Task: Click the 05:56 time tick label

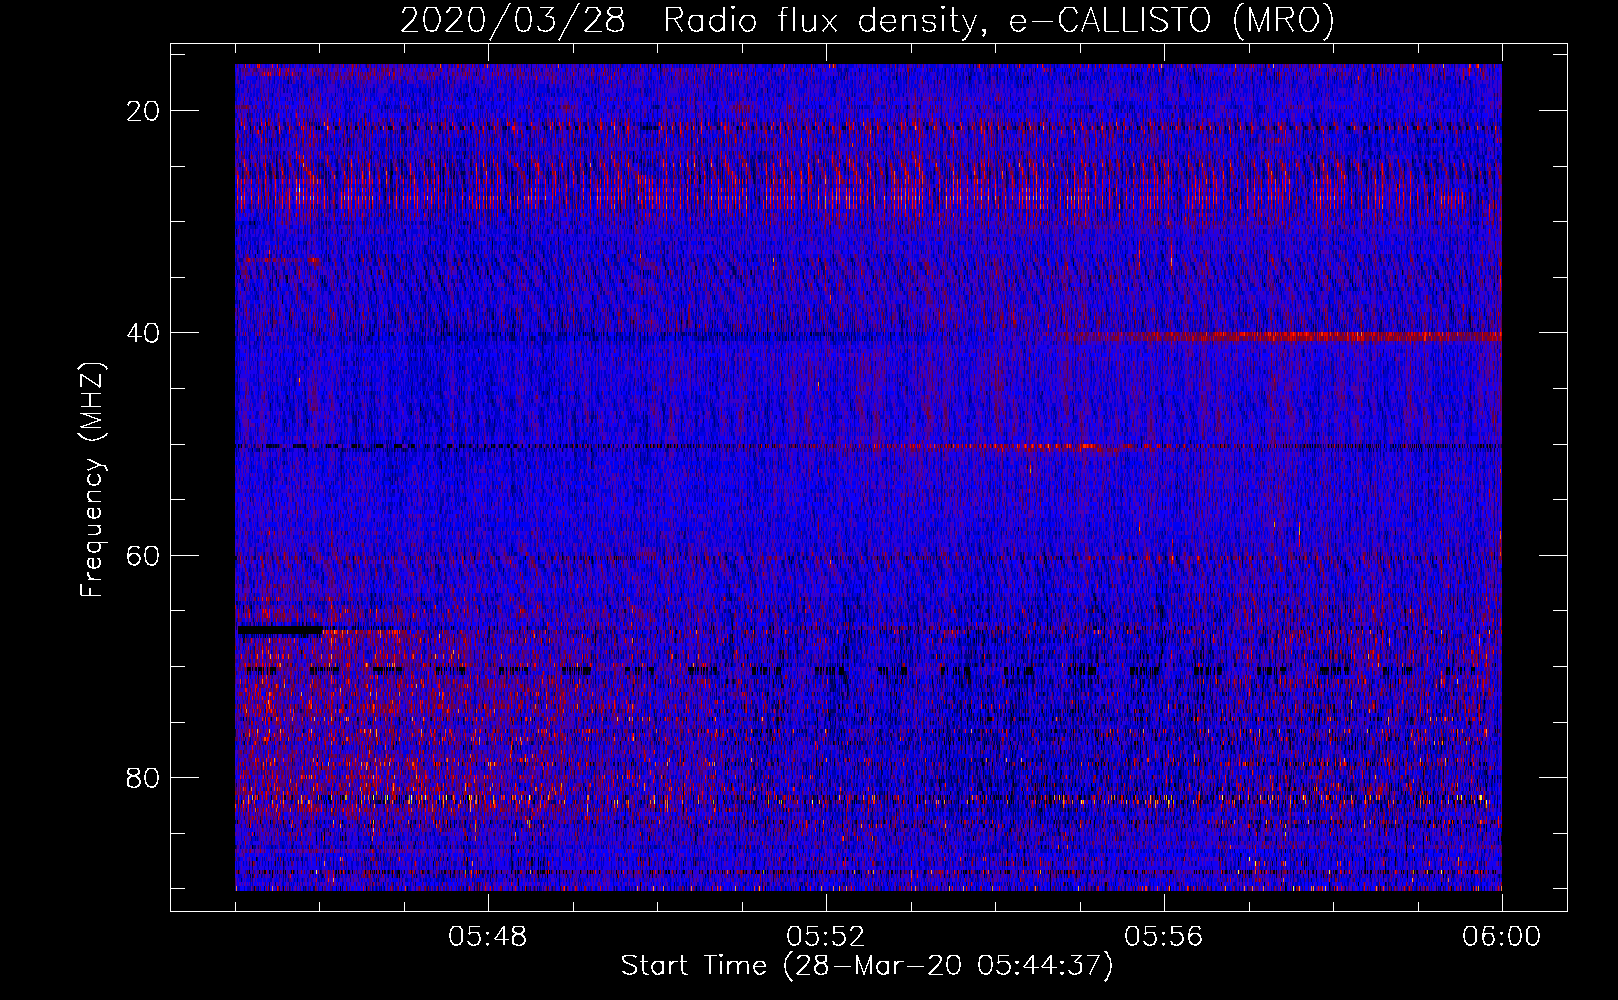Action: coord(1164,937)
